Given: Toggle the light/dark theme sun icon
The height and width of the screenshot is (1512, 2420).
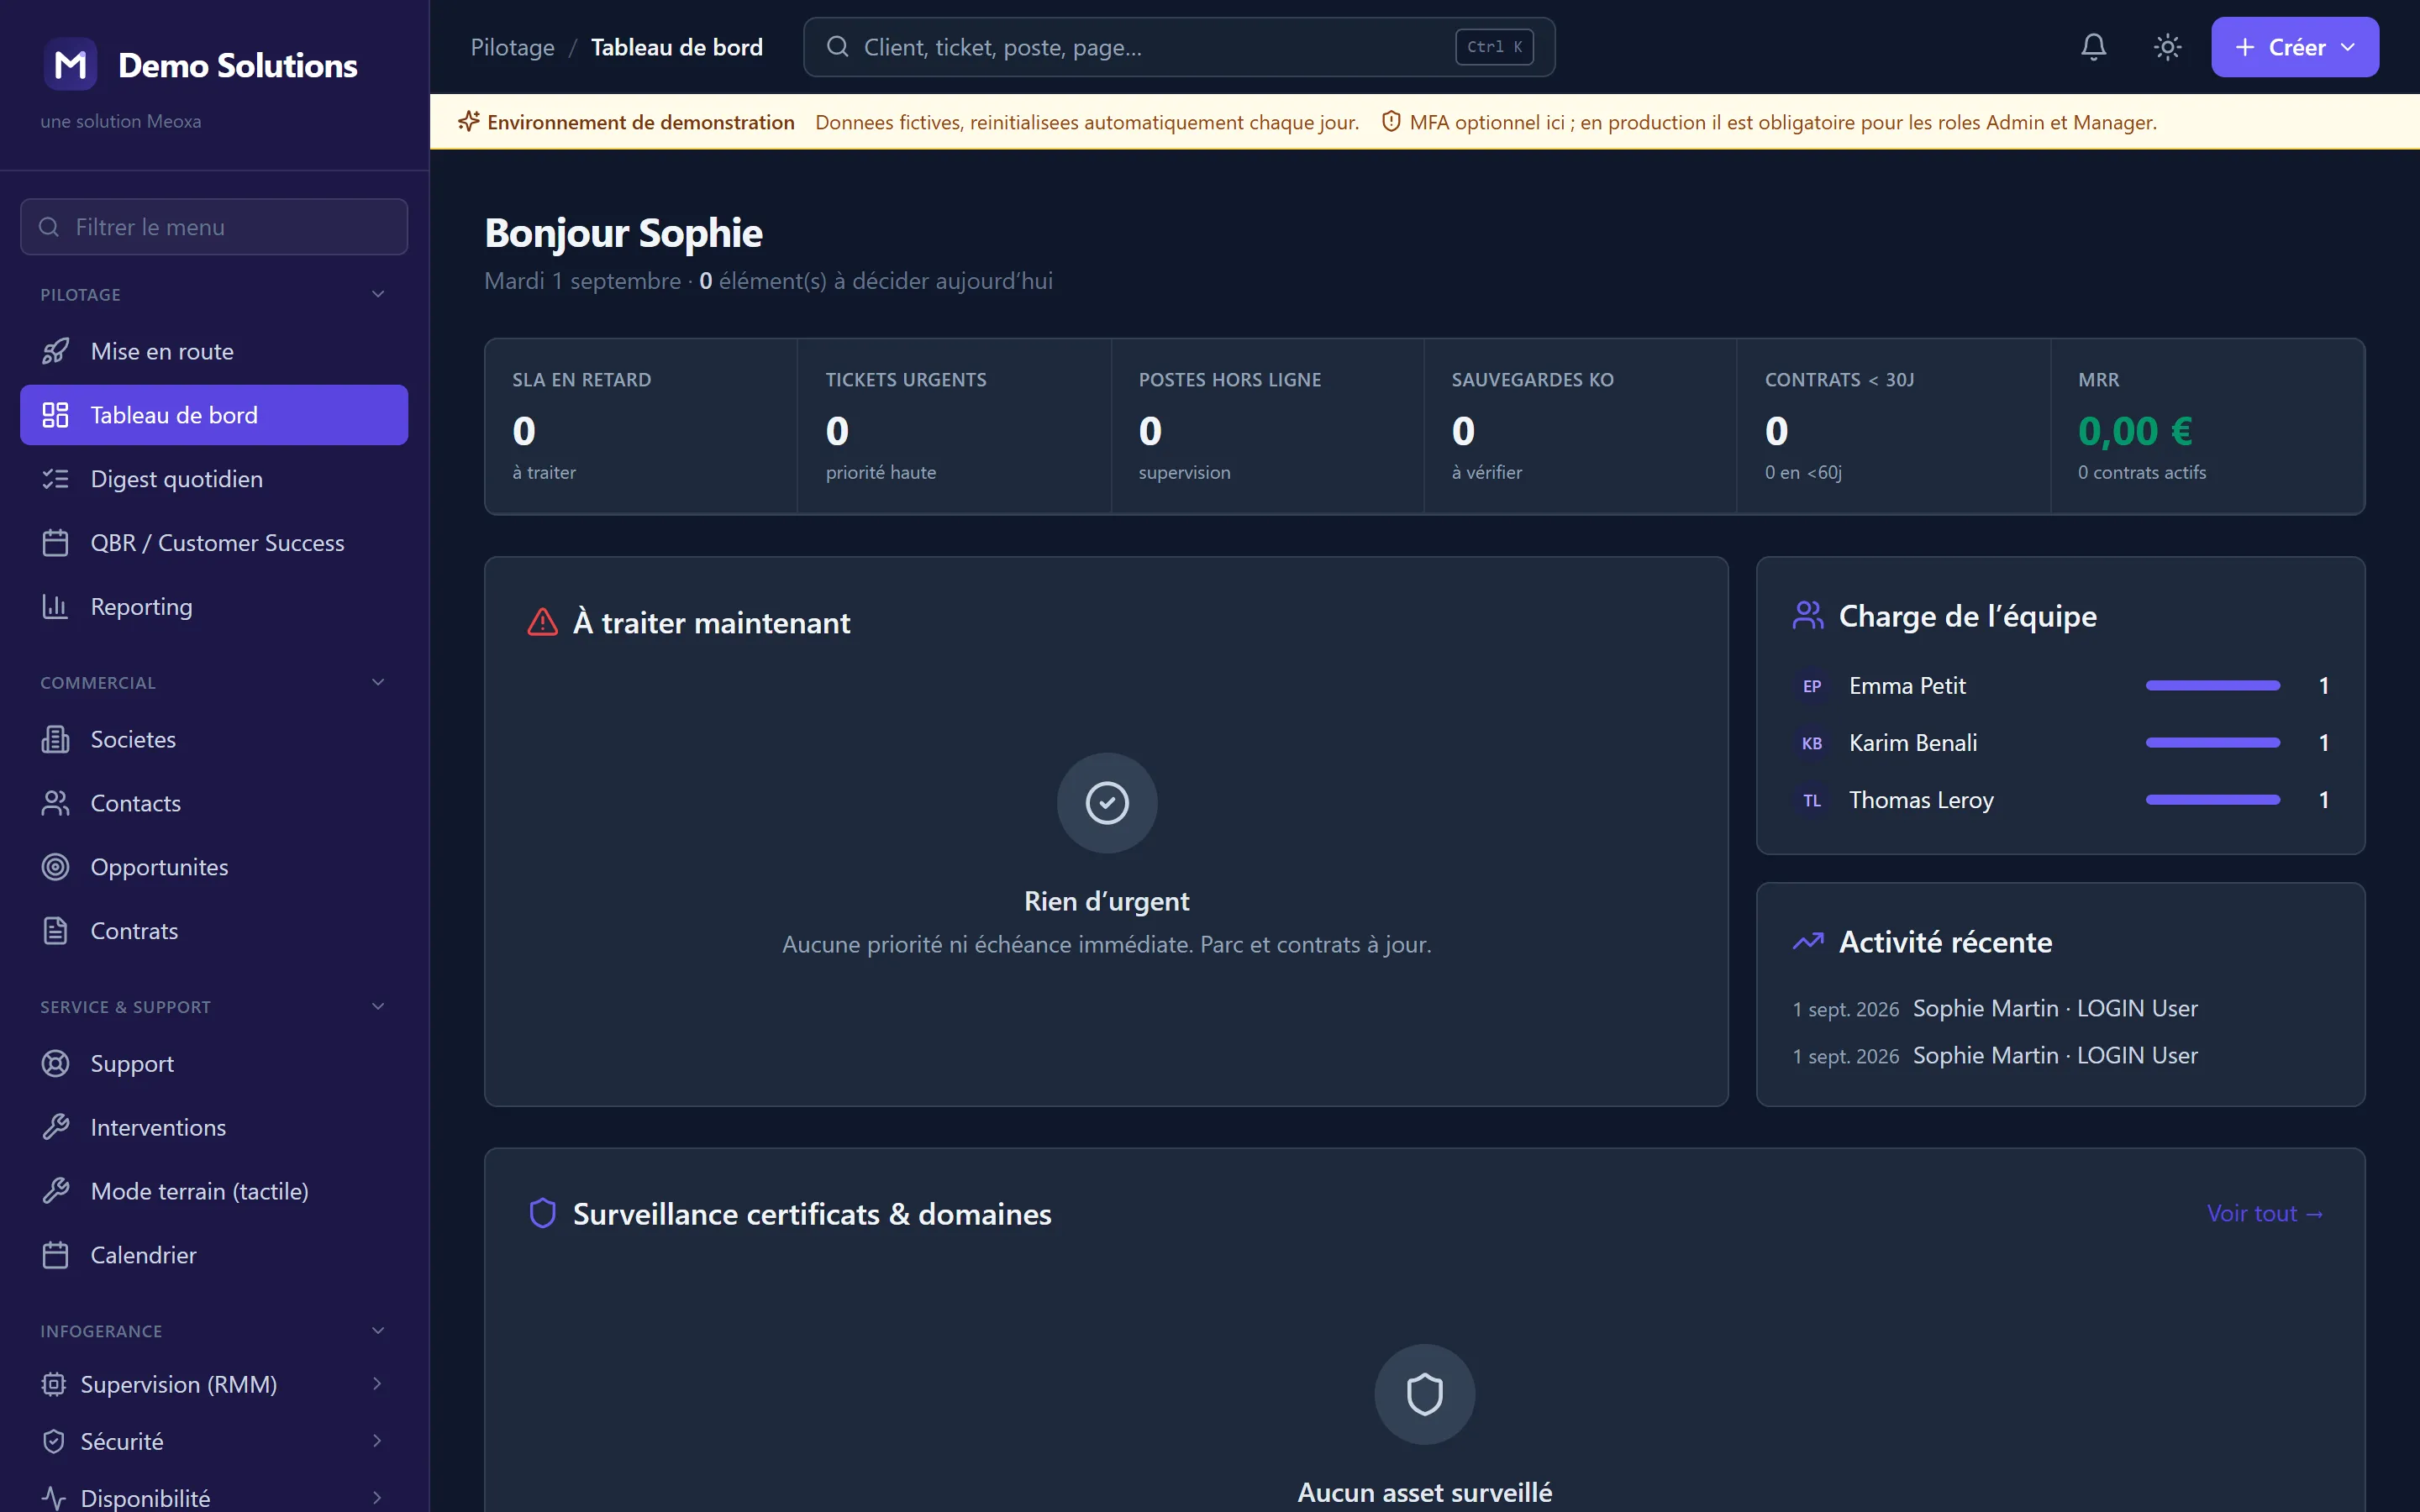Looking at the screenshot, I should (2167, 47).
